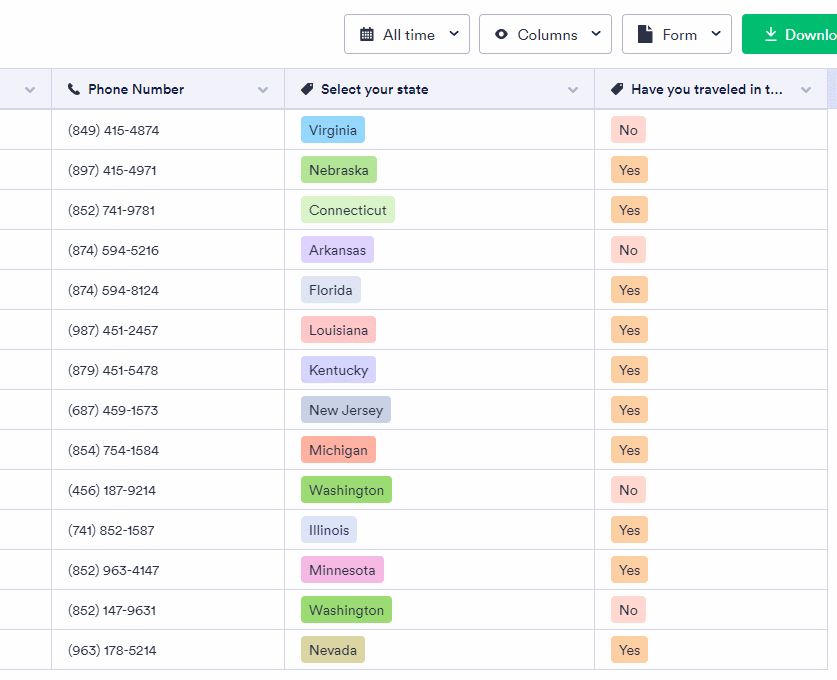Open Select your state column menu chevron
Viewport: 837px width, 680px height.
click(573, 90)
